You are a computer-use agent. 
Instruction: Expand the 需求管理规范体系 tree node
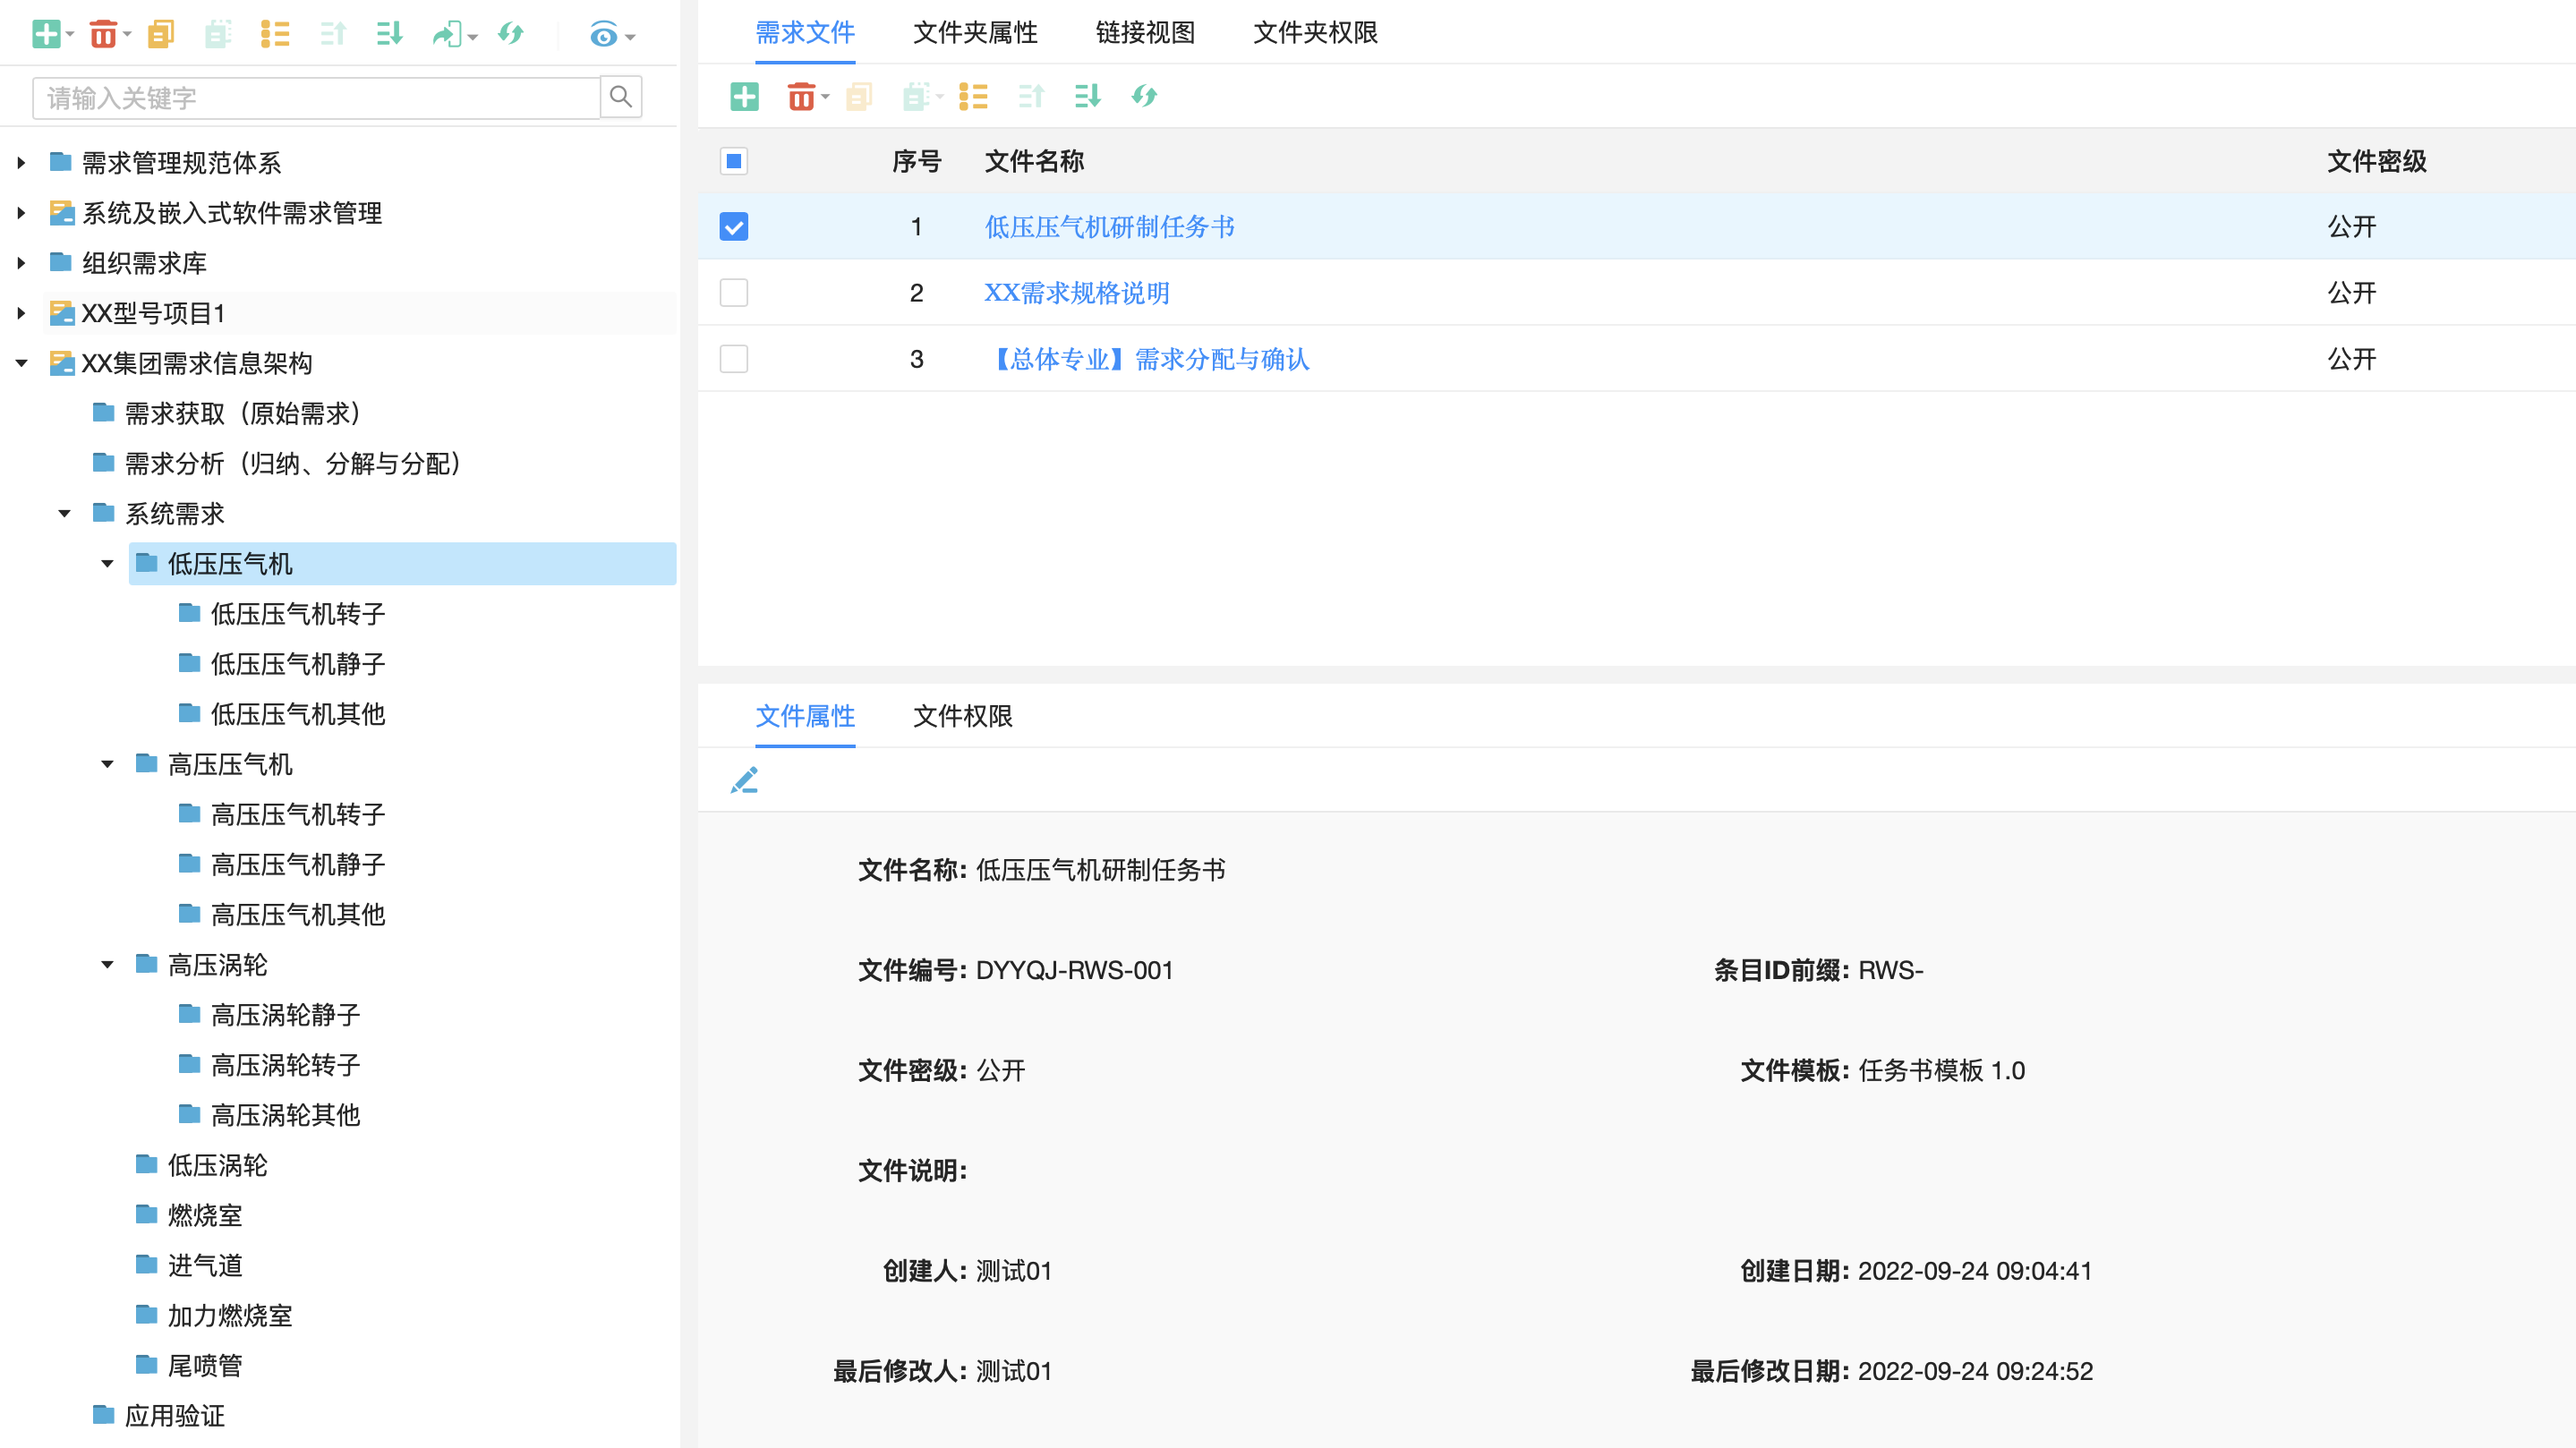[x=21, y=162]
